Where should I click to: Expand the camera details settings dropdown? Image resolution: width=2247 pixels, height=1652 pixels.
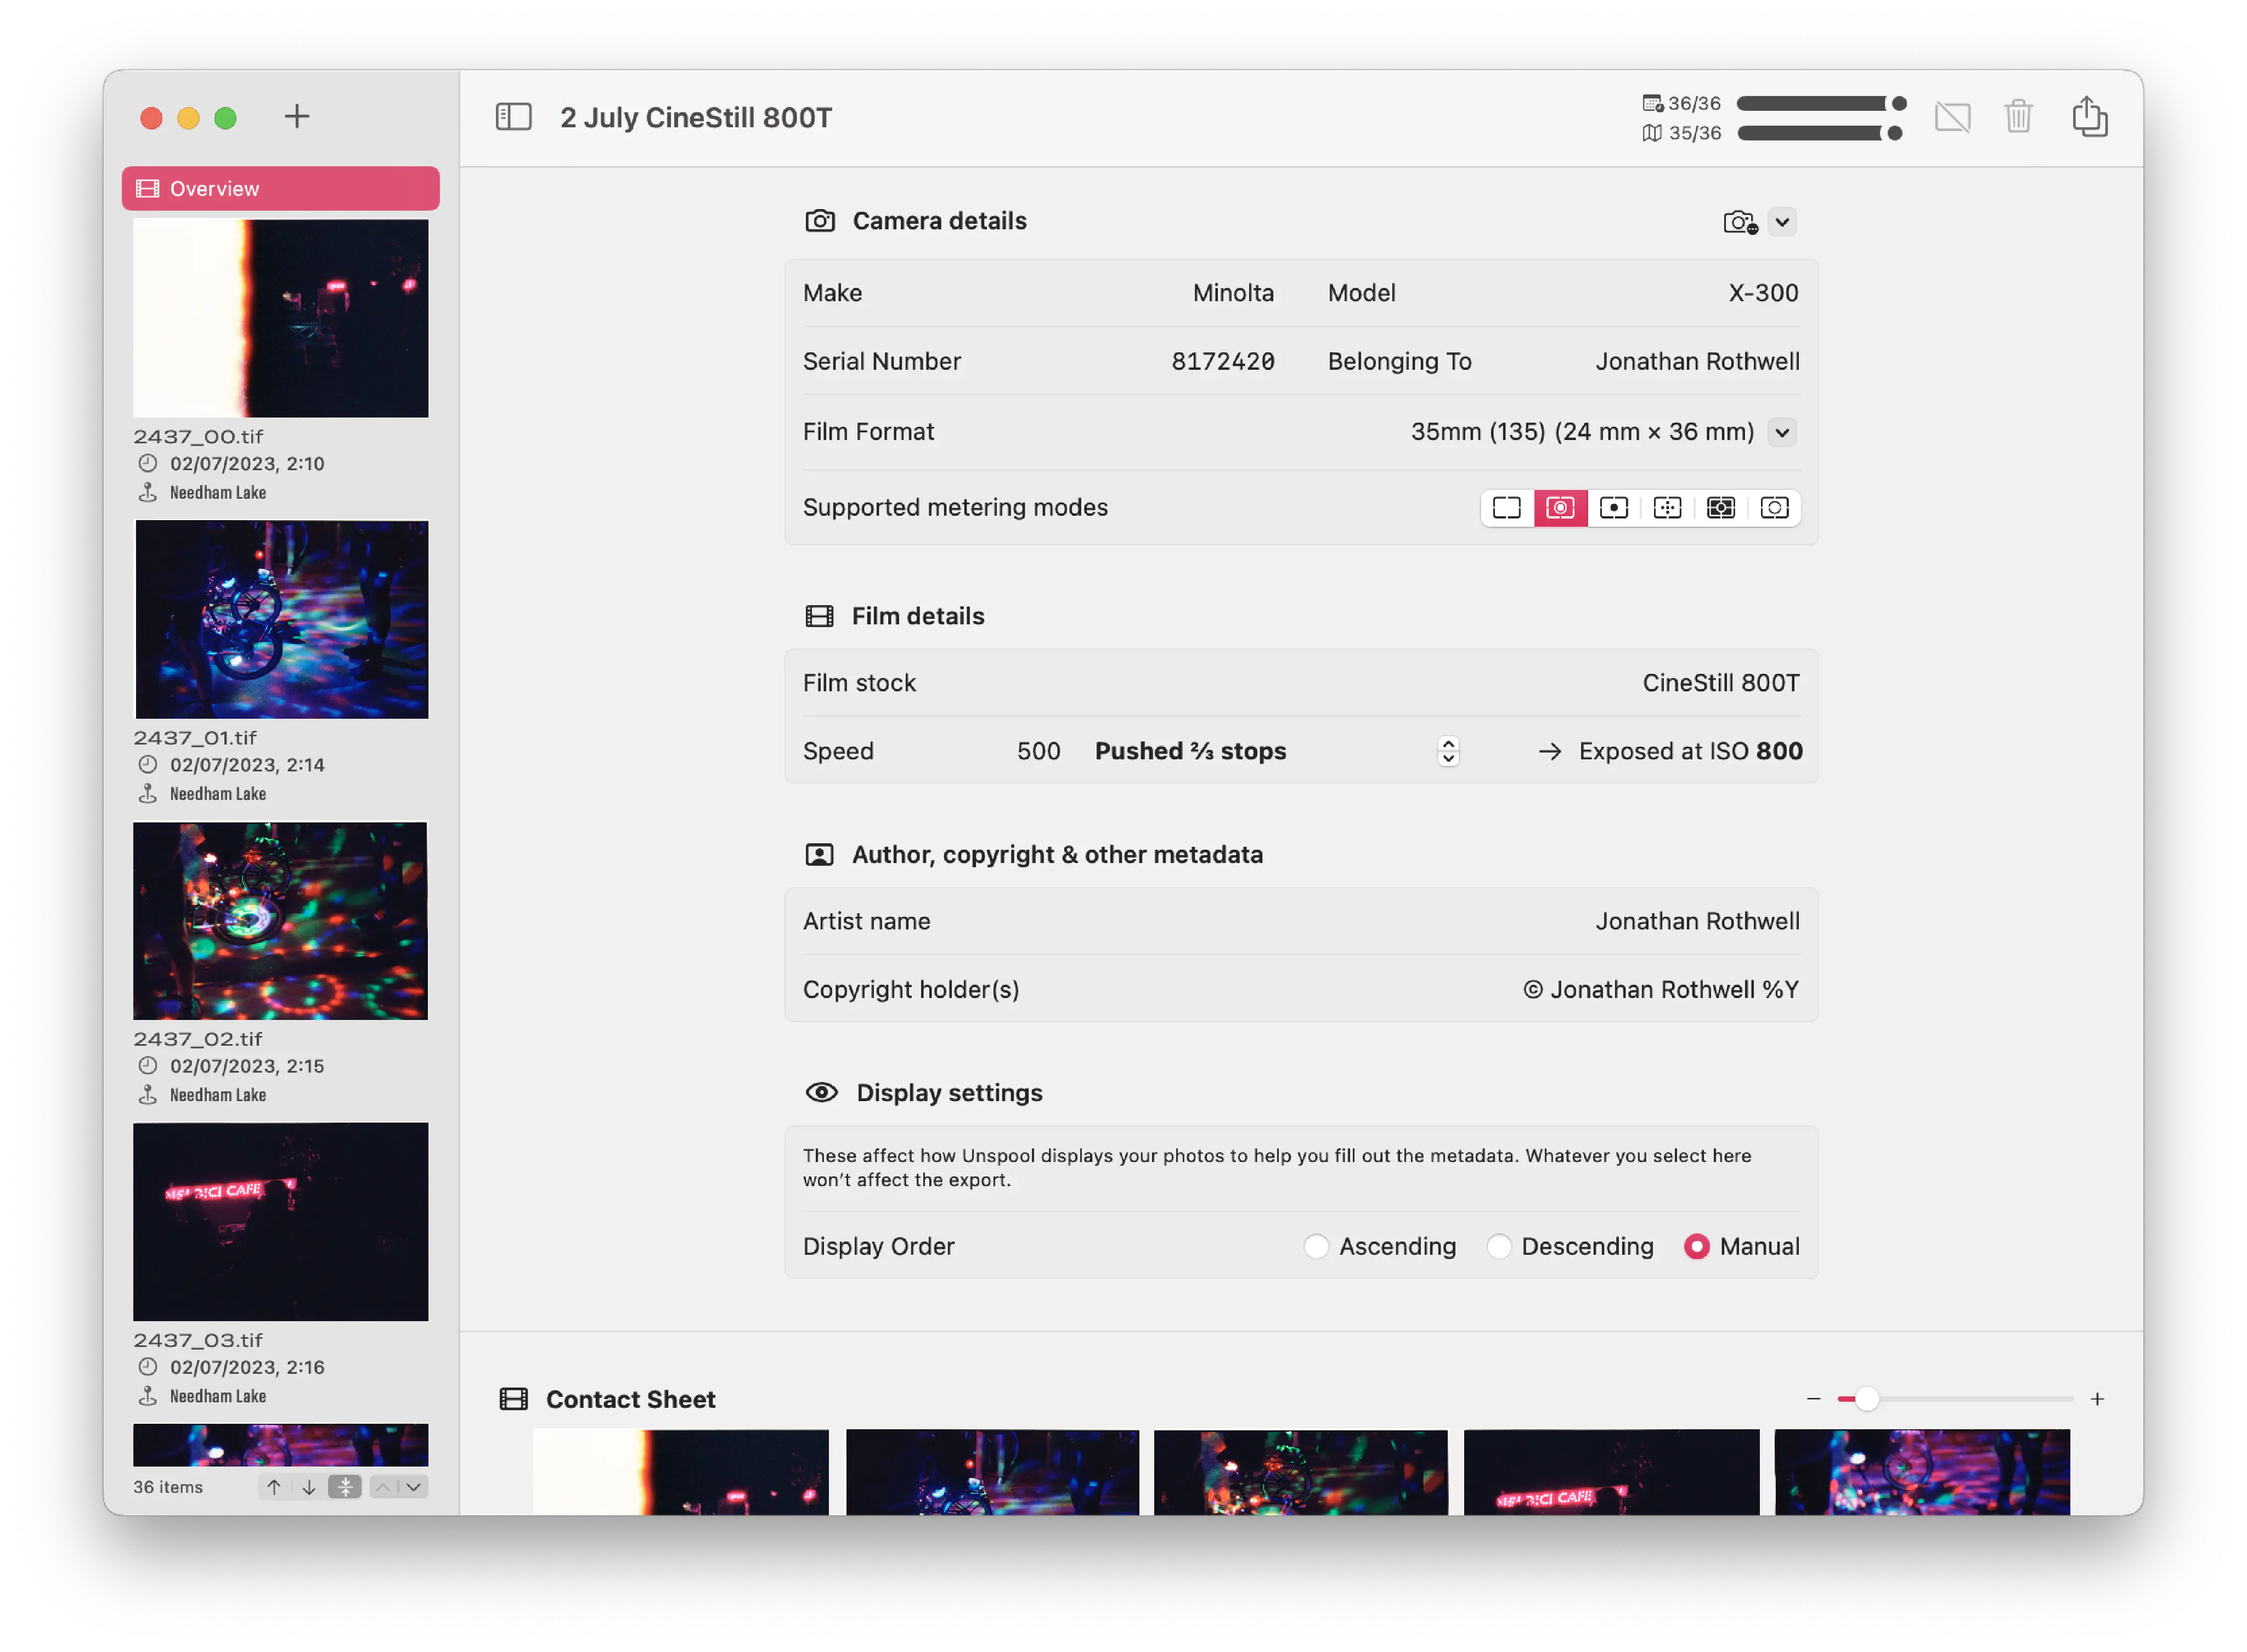1783,222
